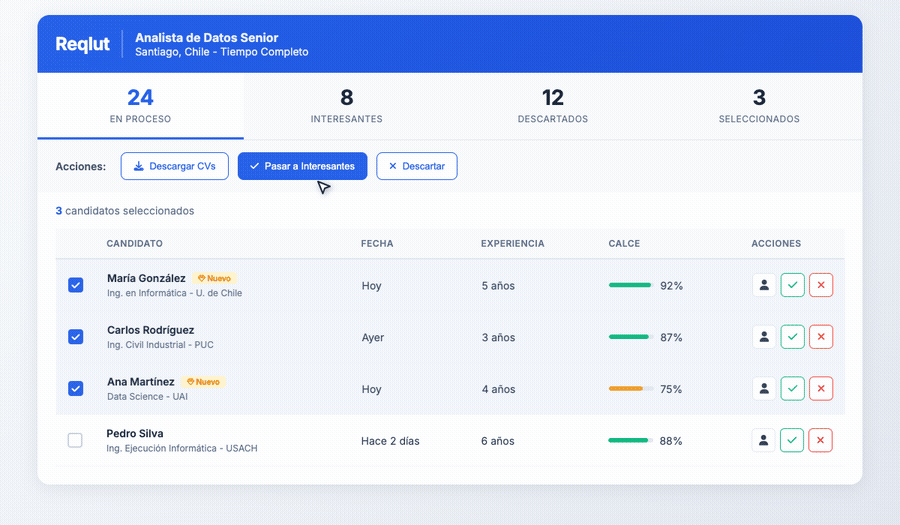The image size is (900, 525).
Task: View María González's profile icon
Action: [x=764, y=285]
